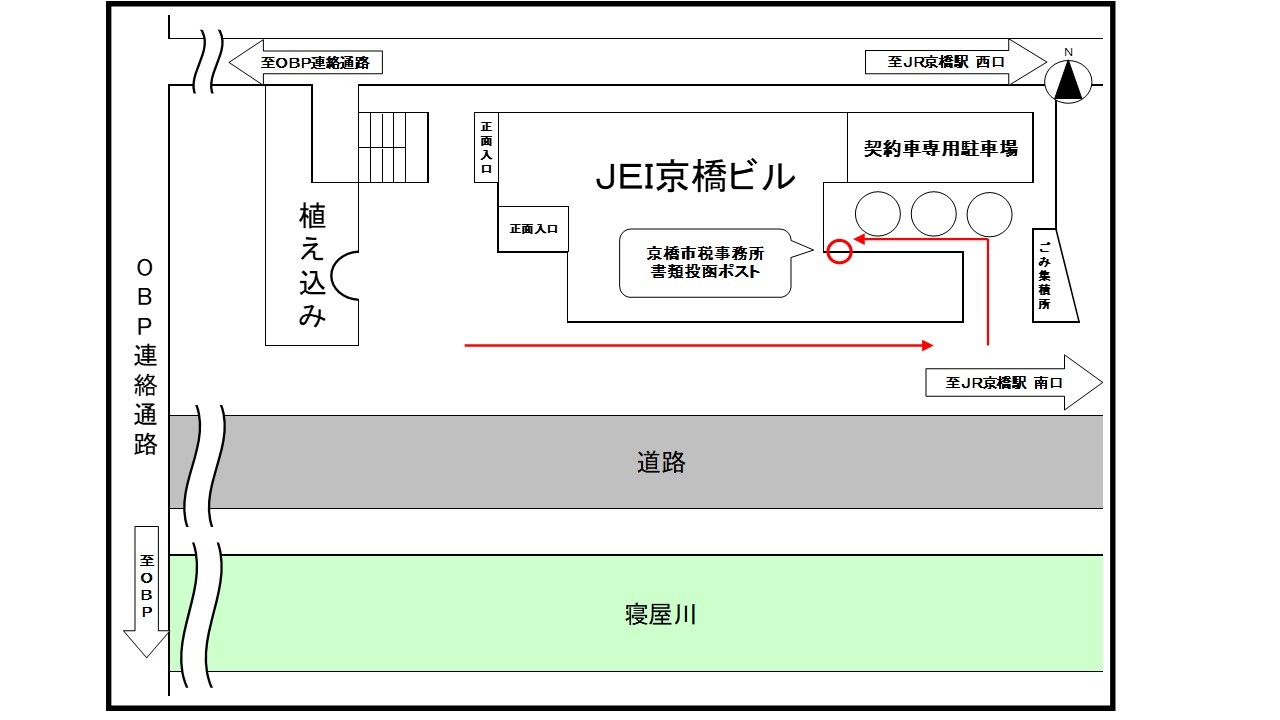Click the semicircle notch on 植え込み
The image size is (1280, 720).
(x=347, y=274)
